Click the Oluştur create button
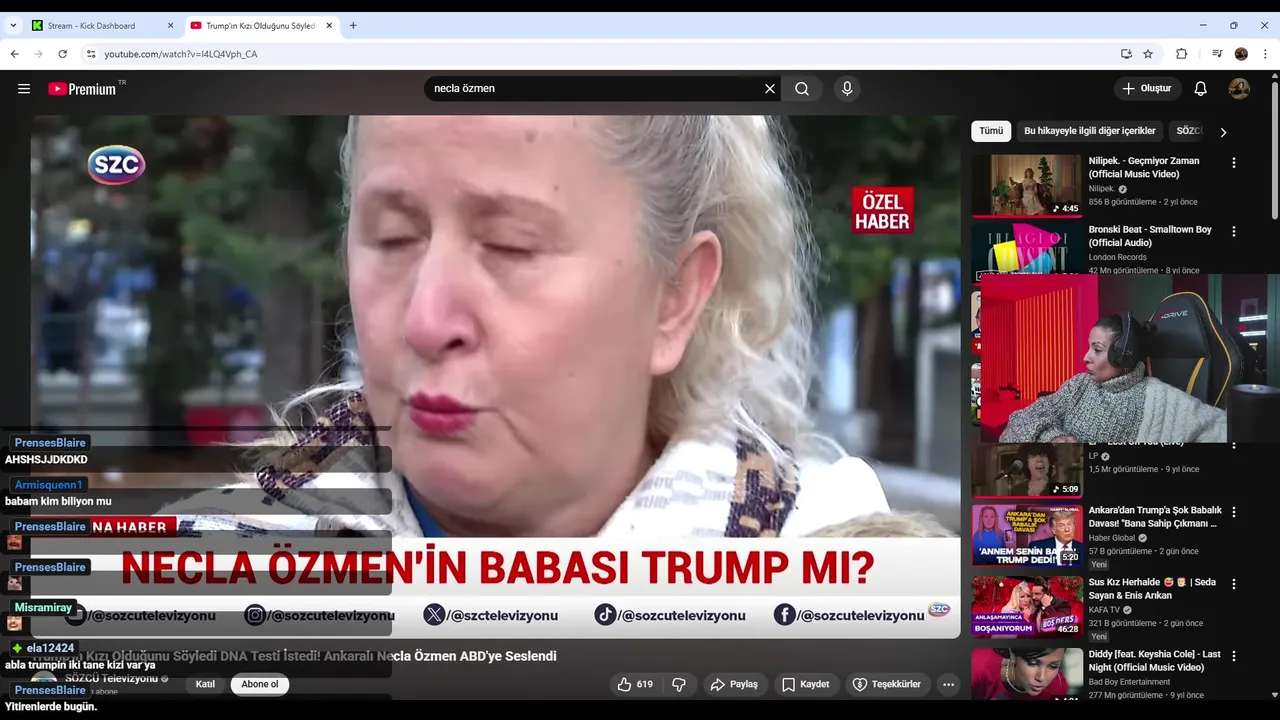Viewport: 1280px width, 720px height. (1147, 89)
